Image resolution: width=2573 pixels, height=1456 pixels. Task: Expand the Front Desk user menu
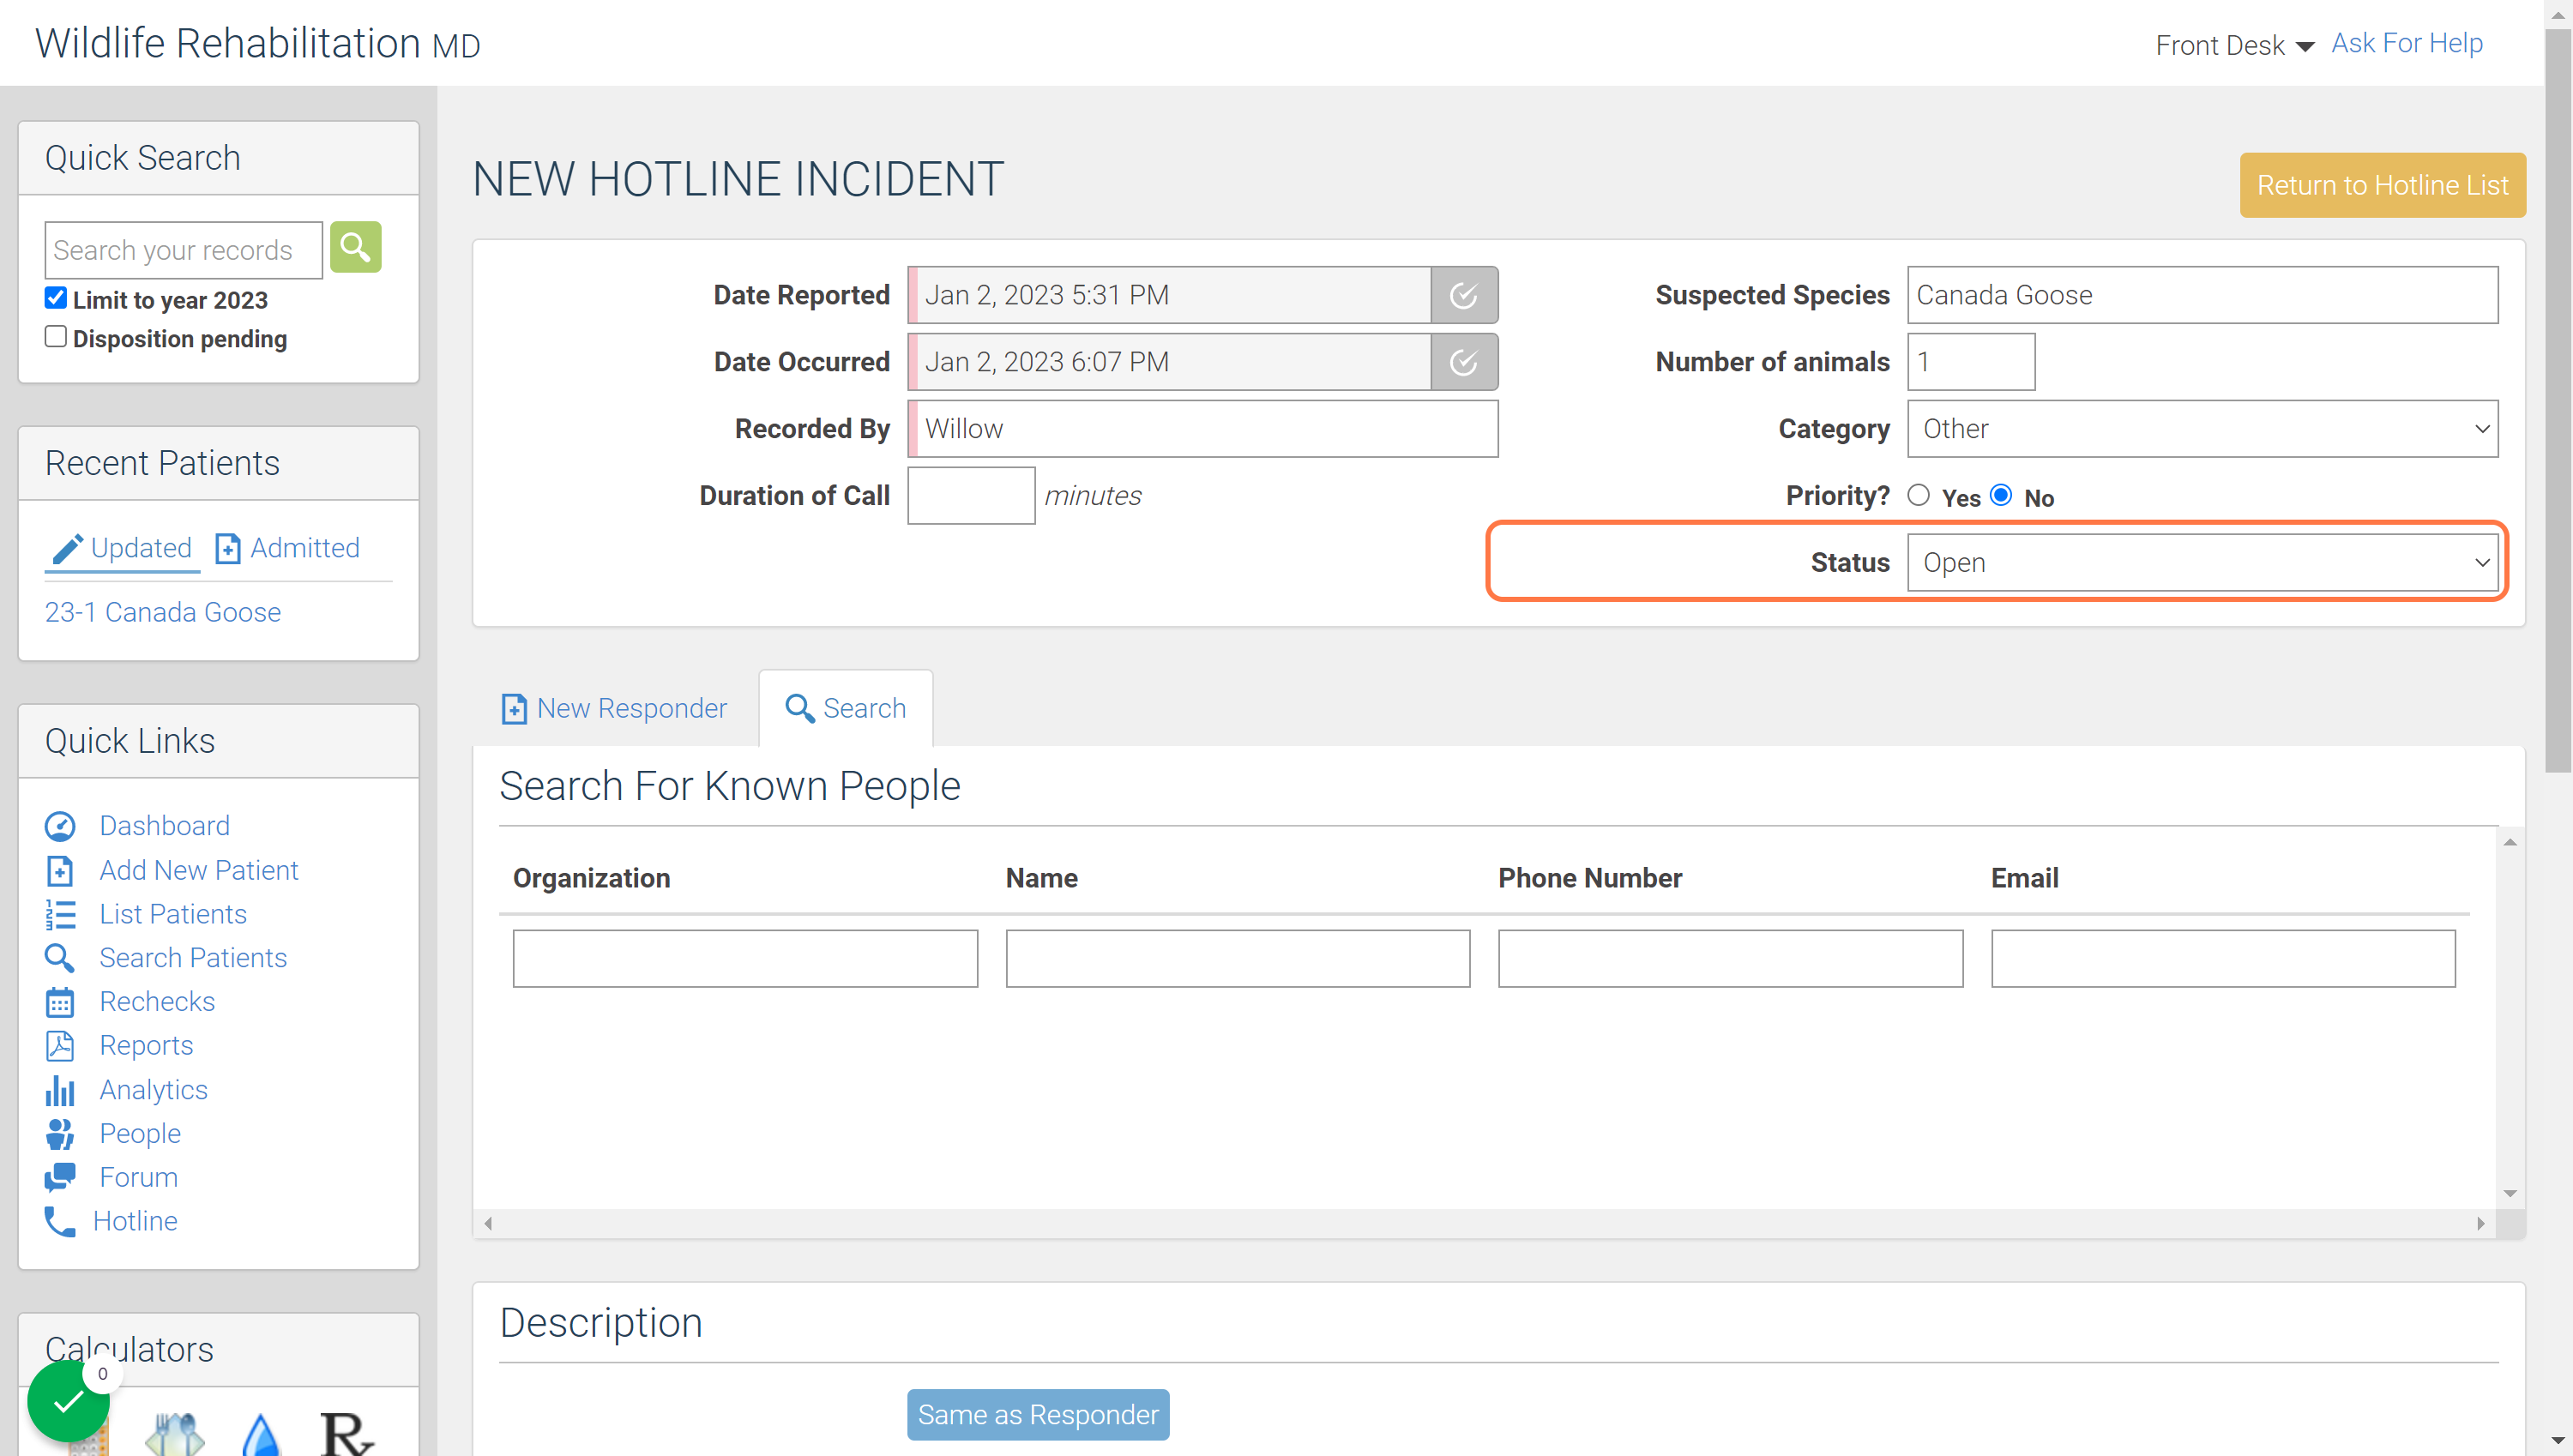[x=2234, y=45]
